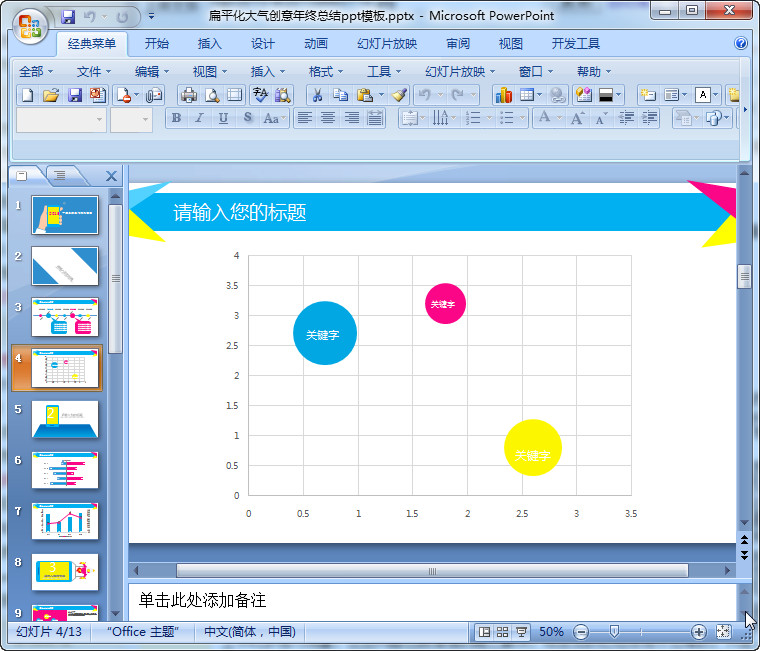Click the 中文(简体，中国) language indicator
This screenshot has height=651, width=760.
[250, 632]
